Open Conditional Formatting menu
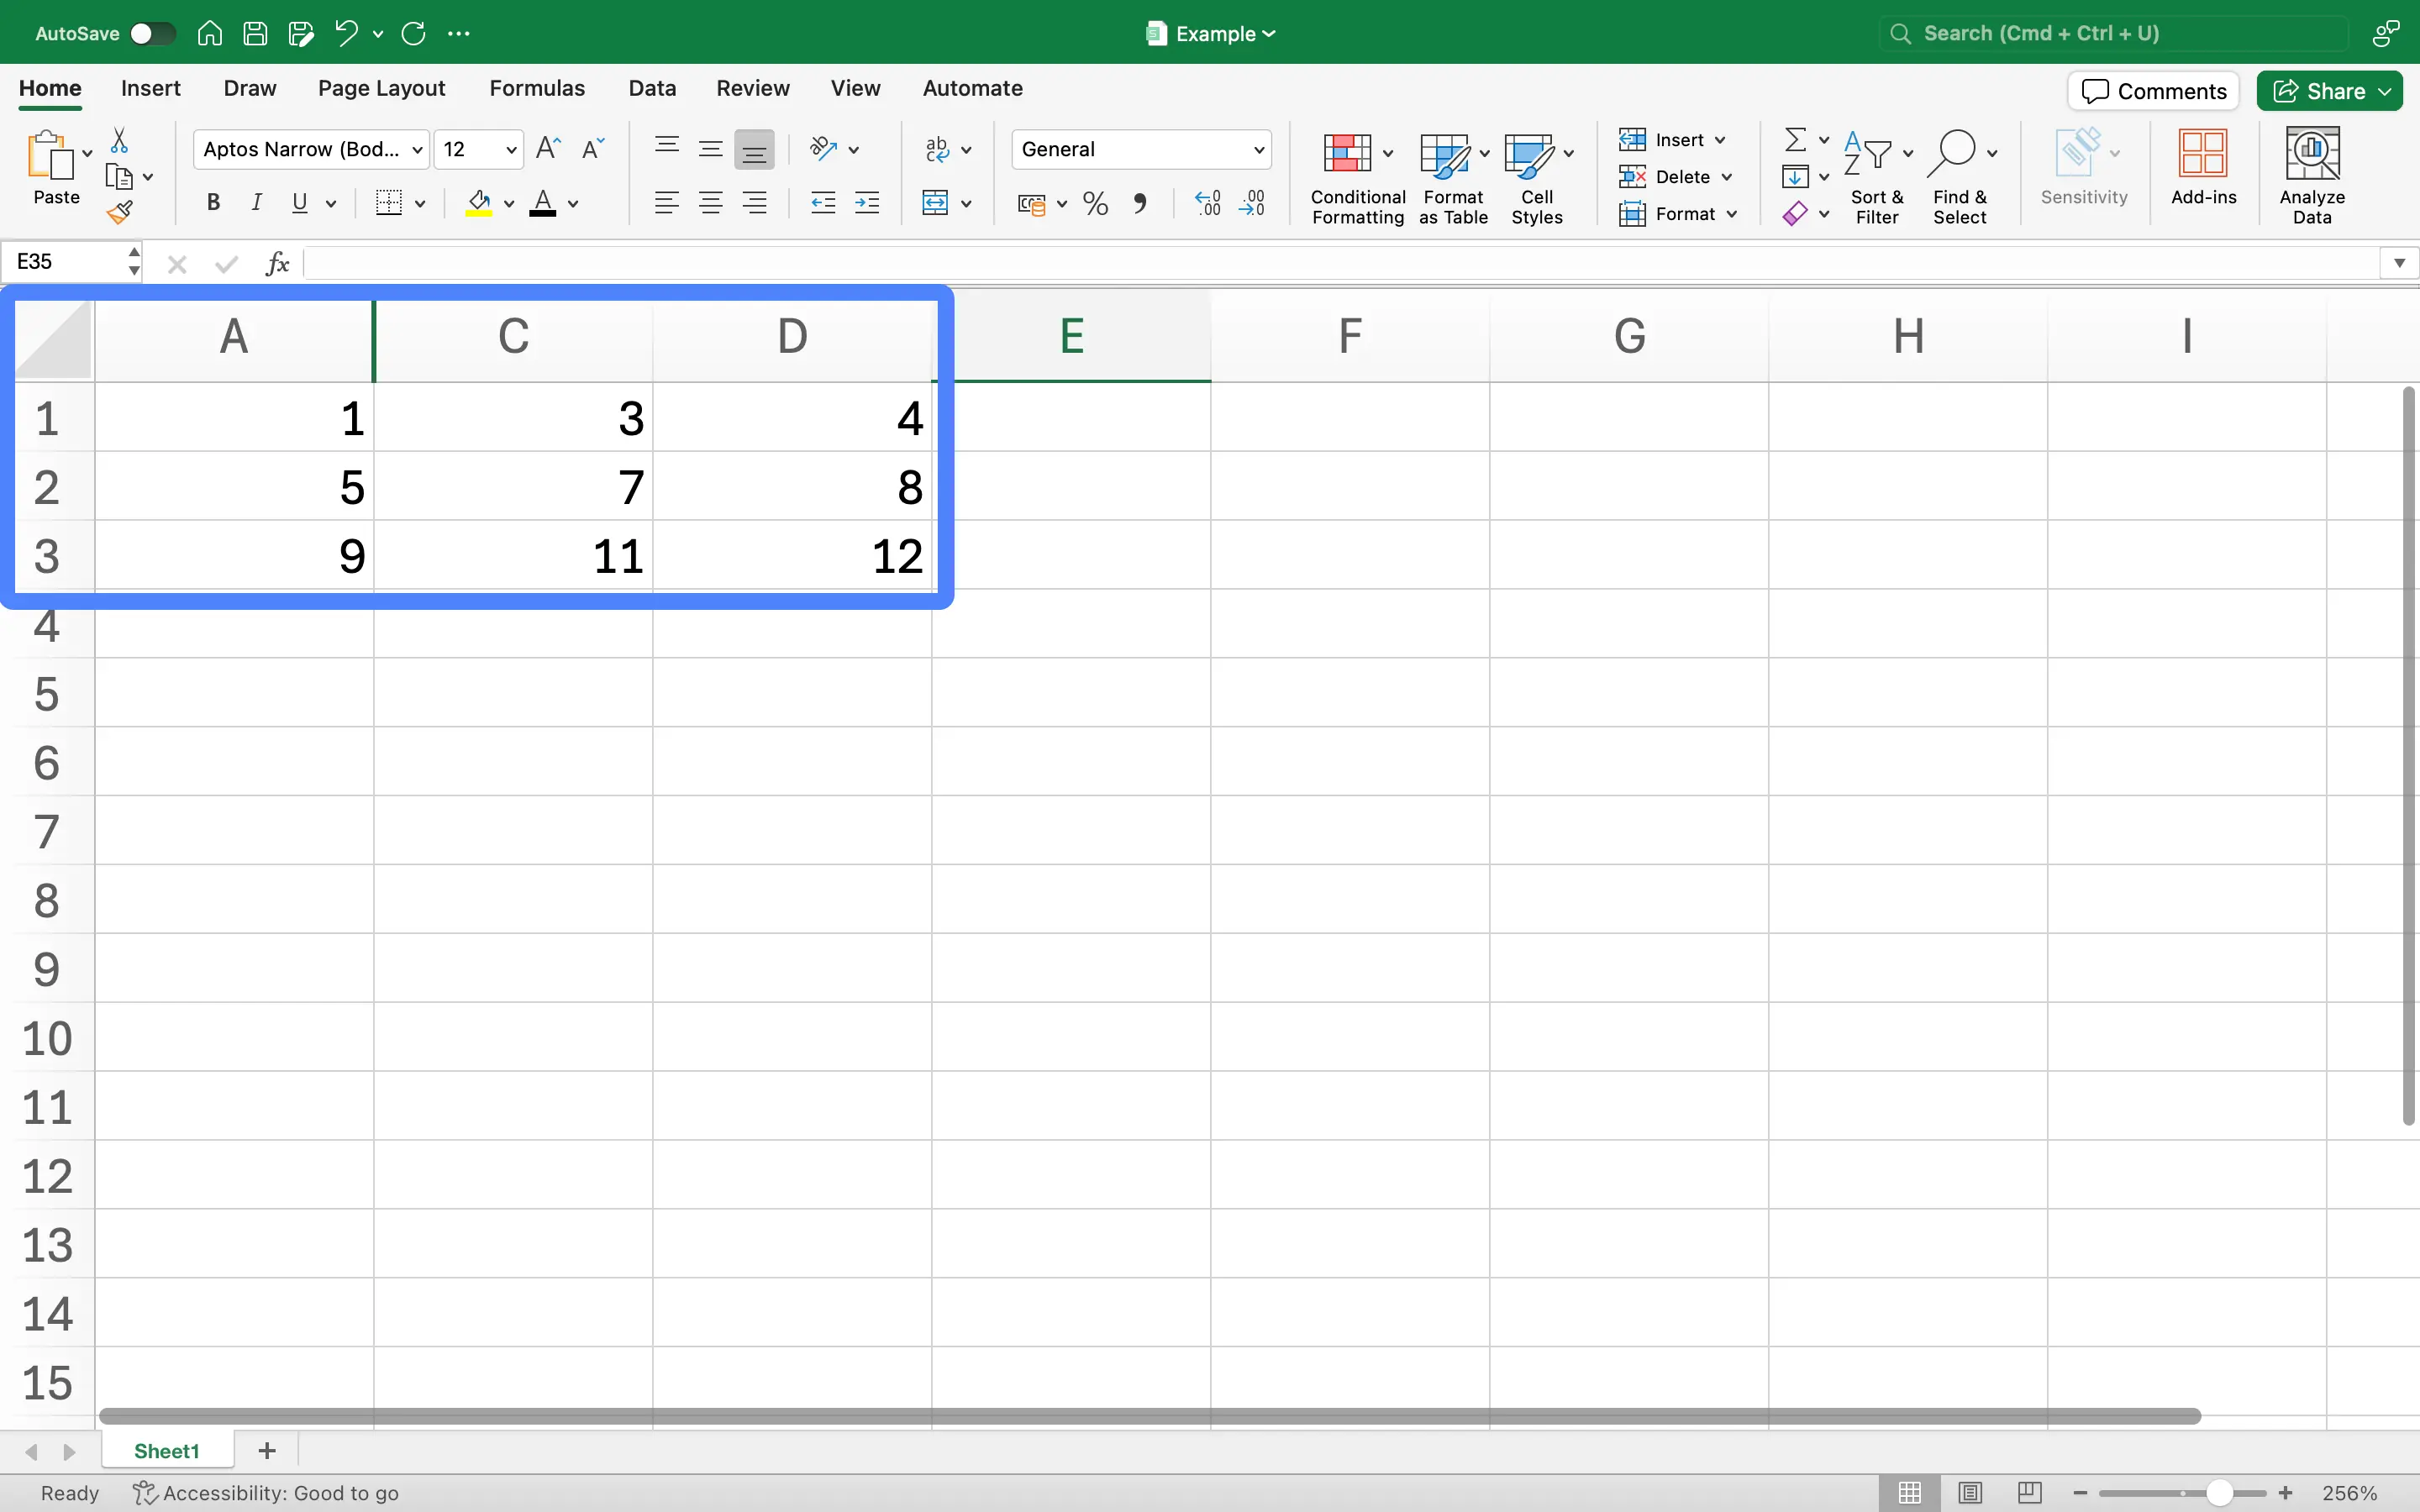Image resolution: width=2420 pixels, height=1512 pixels. (1357, 177)
